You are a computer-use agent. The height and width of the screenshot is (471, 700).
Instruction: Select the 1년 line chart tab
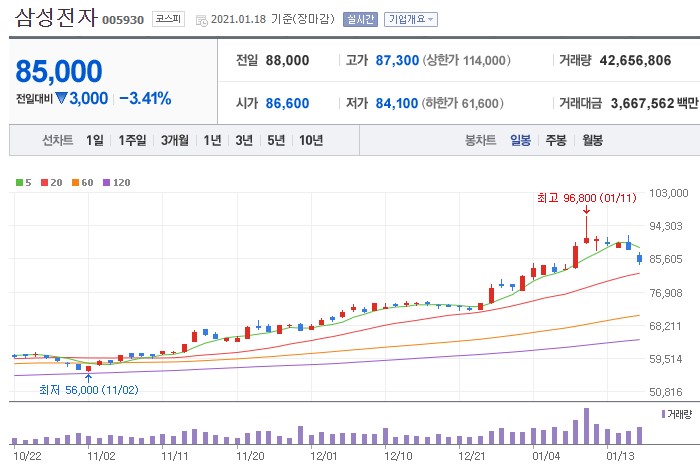(x=212, y=140)
